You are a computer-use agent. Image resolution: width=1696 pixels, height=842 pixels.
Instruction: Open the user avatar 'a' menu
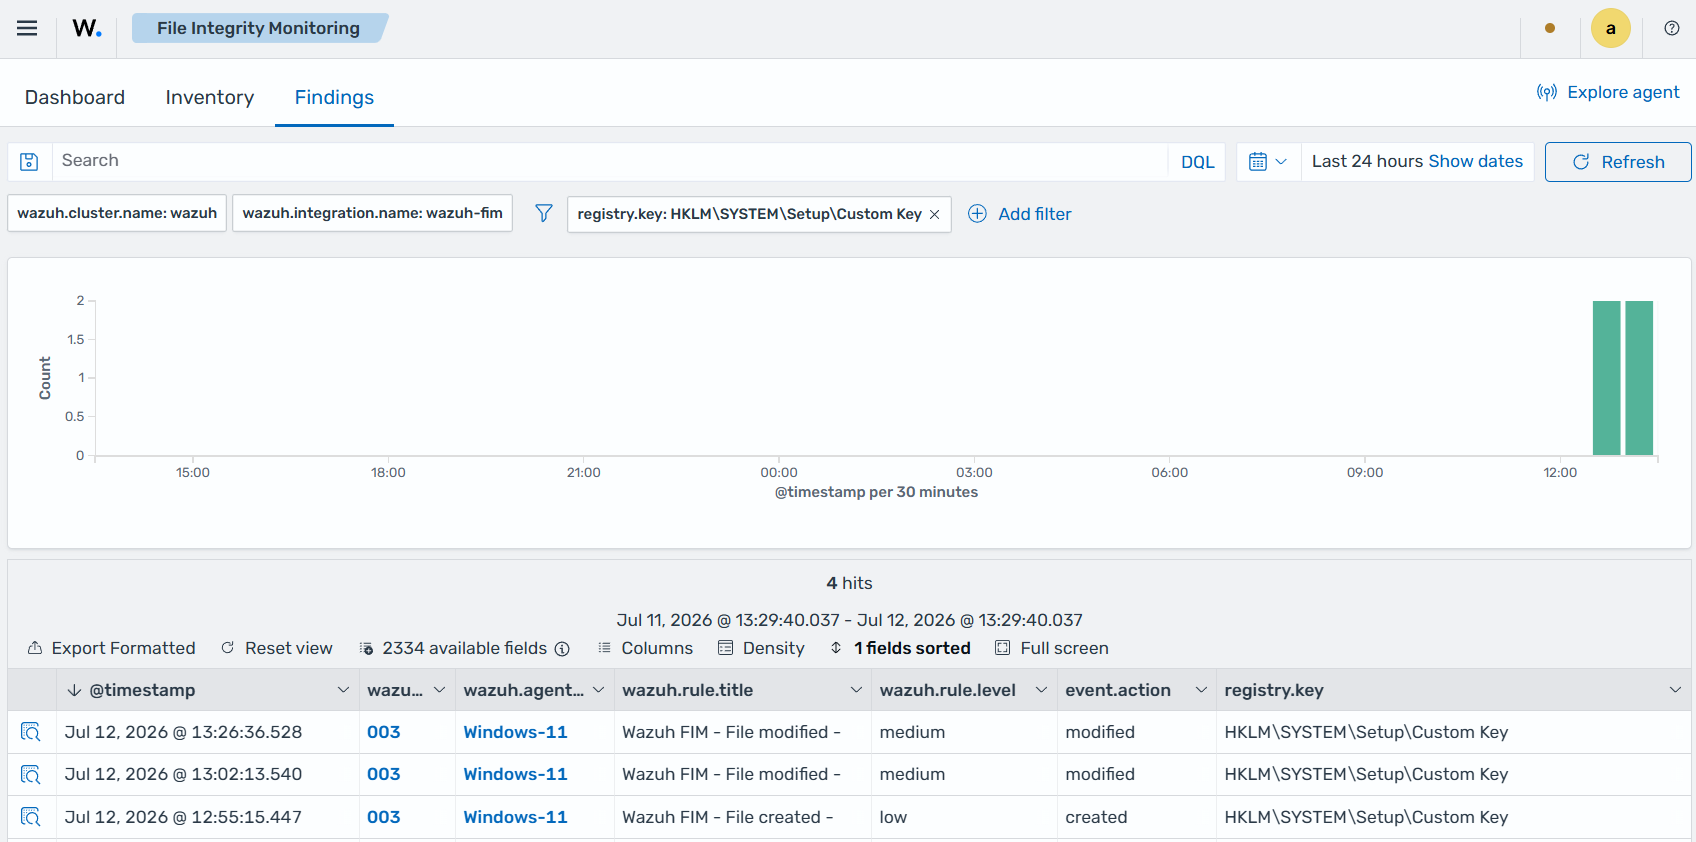[x=1610, y=28]
